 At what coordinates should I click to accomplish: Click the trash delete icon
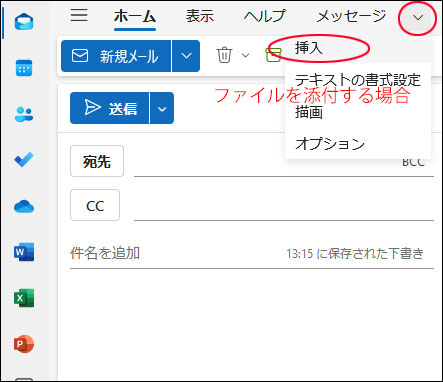(x=224, y=55)
